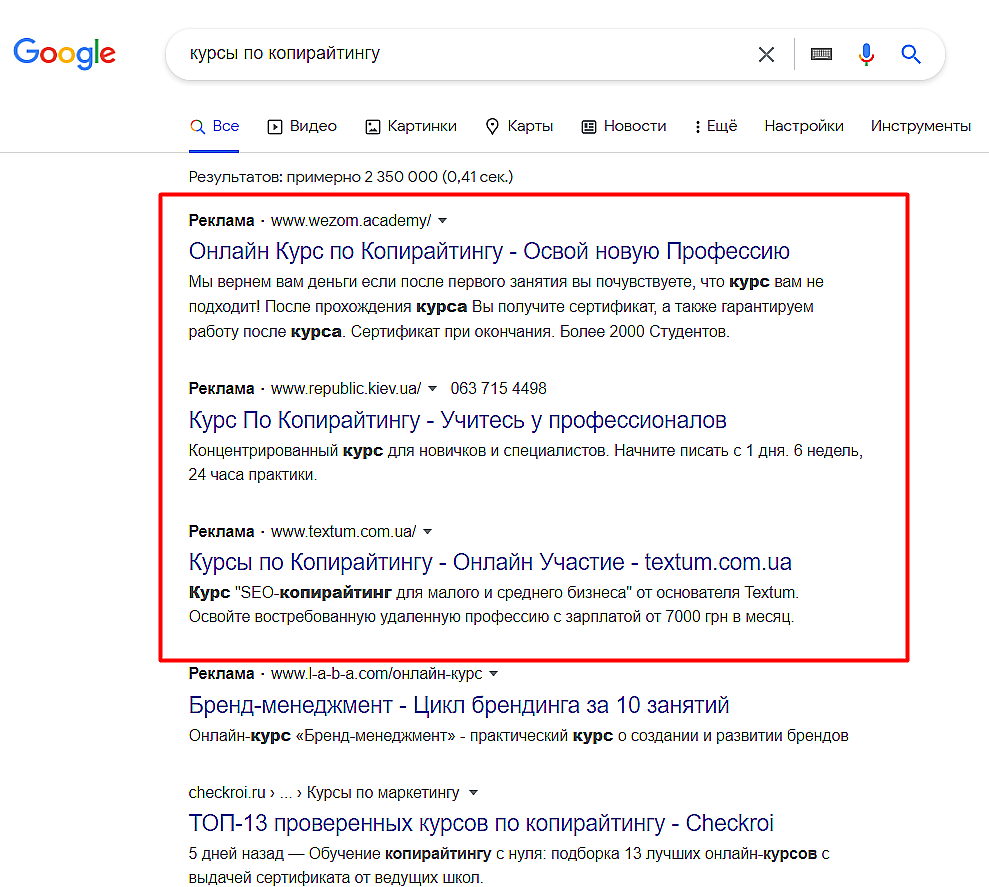Click into the search query field

point(467,54)
